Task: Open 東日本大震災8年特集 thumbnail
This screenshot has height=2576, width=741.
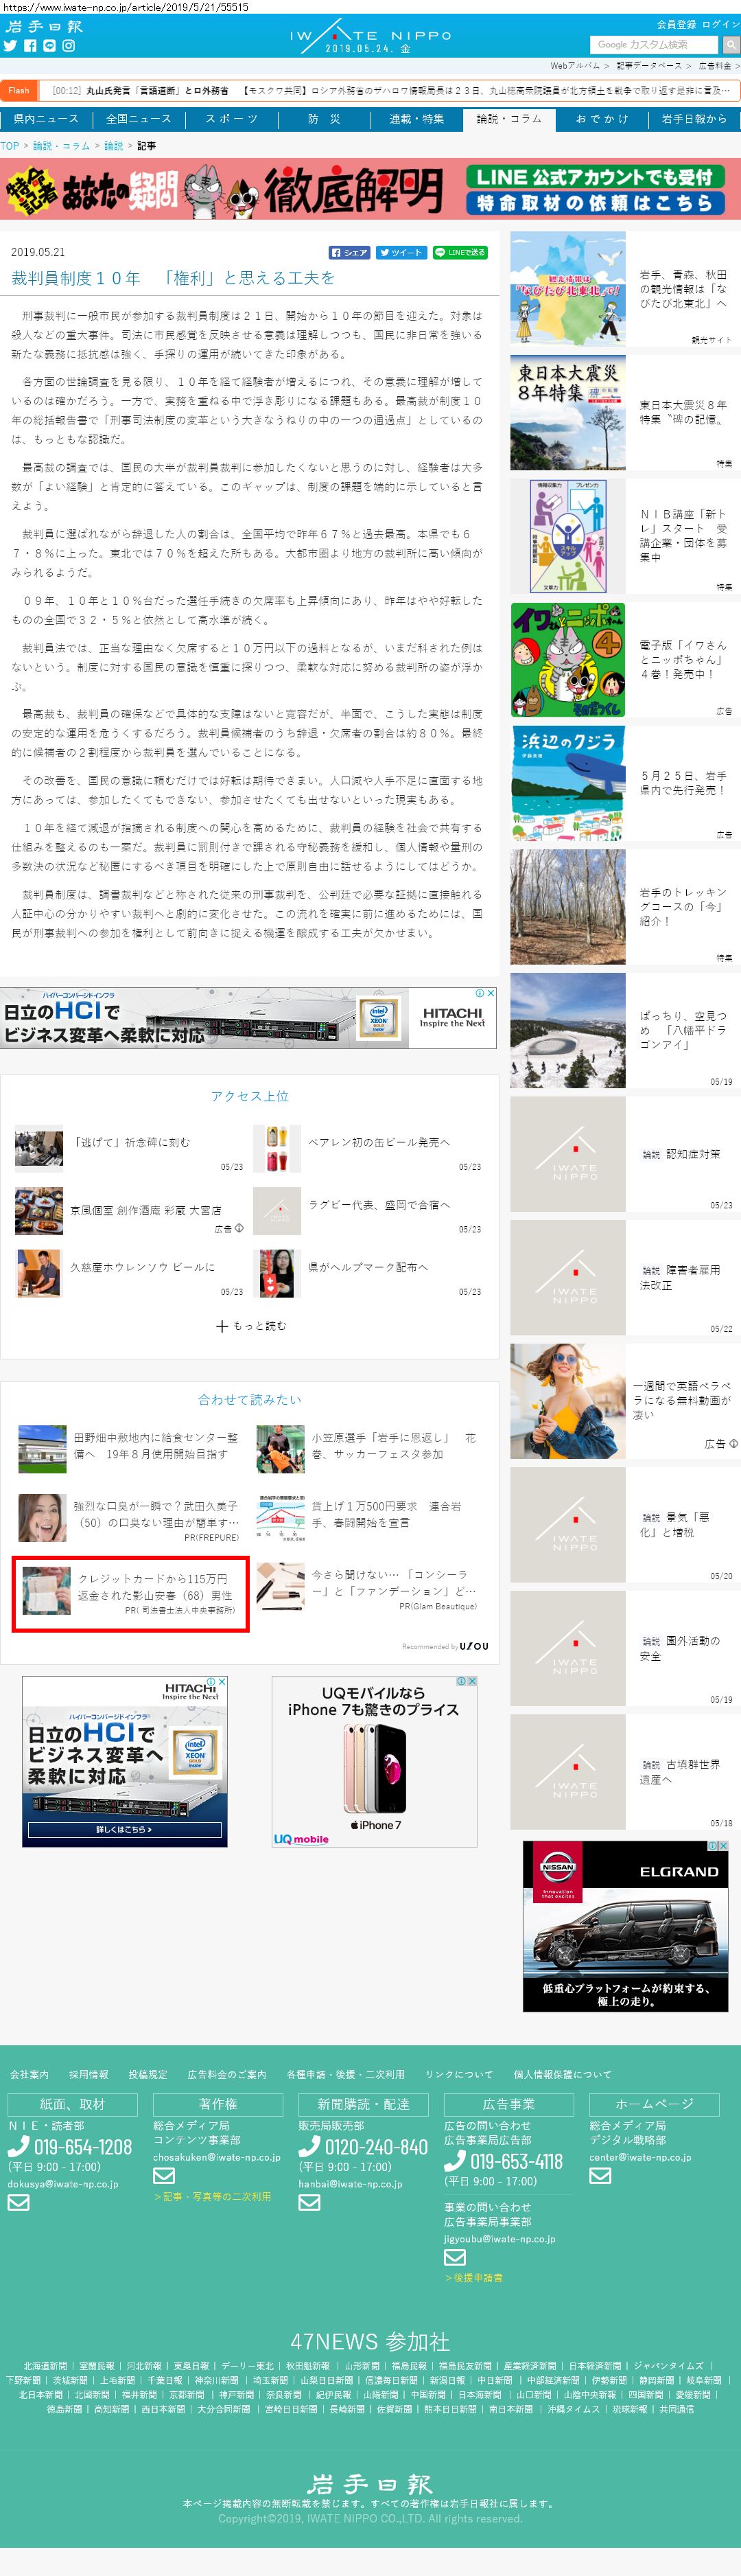Action: tap(568, 413)
